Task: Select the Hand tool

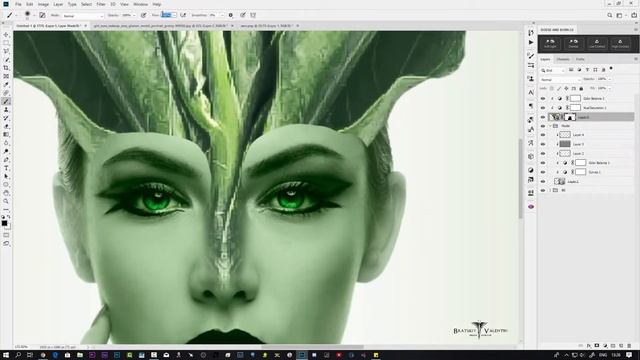Action: 6,193
